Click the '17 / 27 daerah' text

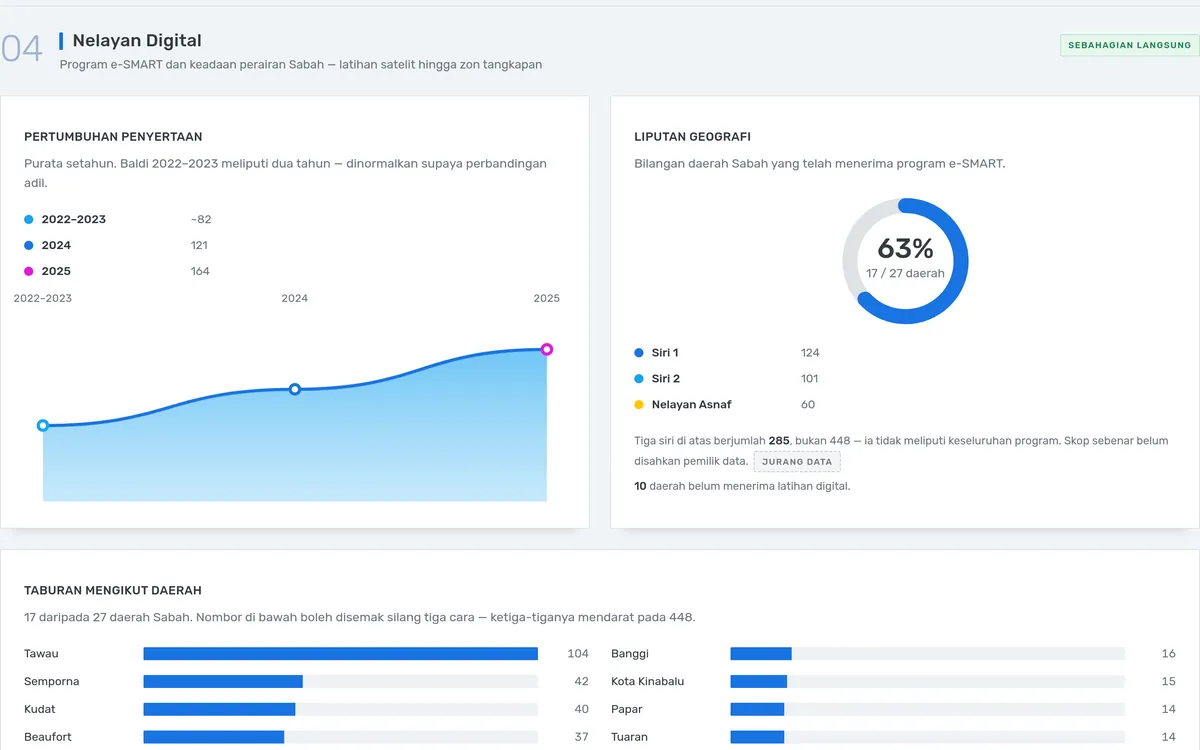coord(905,273)
